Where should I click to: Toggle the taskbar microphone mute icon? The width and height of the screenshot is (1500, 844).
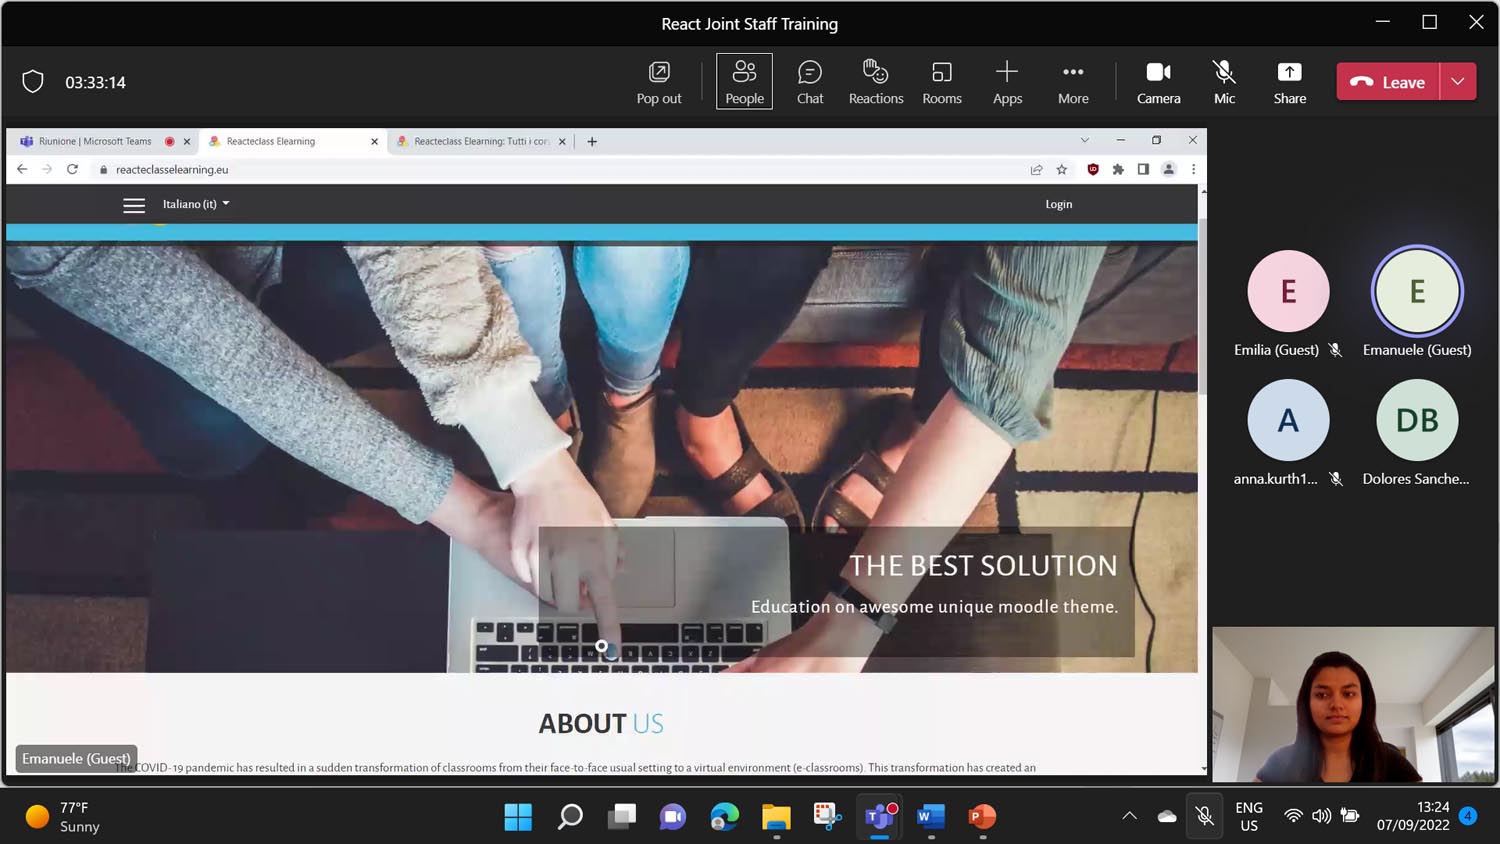pos(1205,816)
